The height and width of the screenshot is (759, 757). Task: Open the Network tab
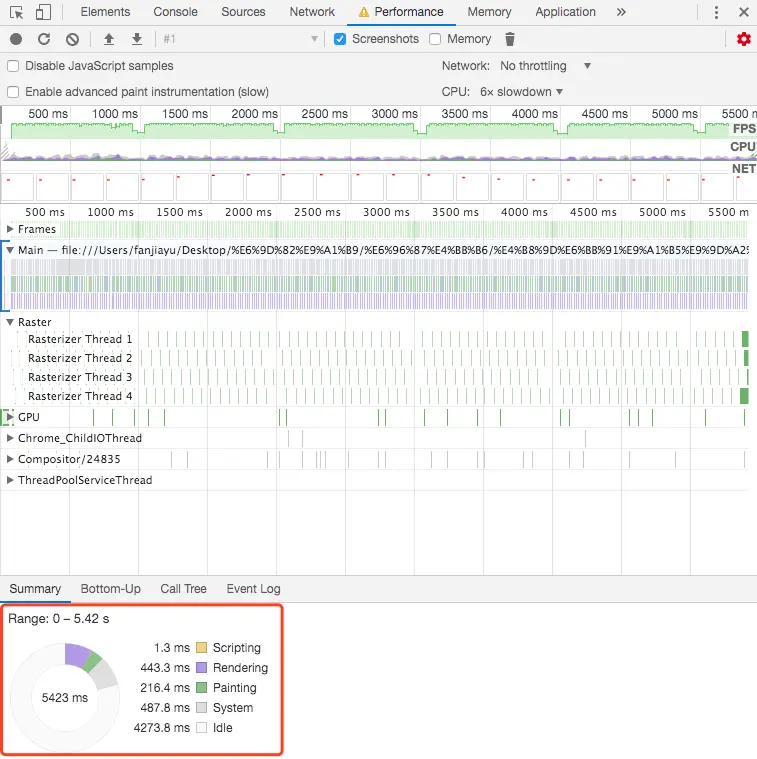(x=312, y=12)
